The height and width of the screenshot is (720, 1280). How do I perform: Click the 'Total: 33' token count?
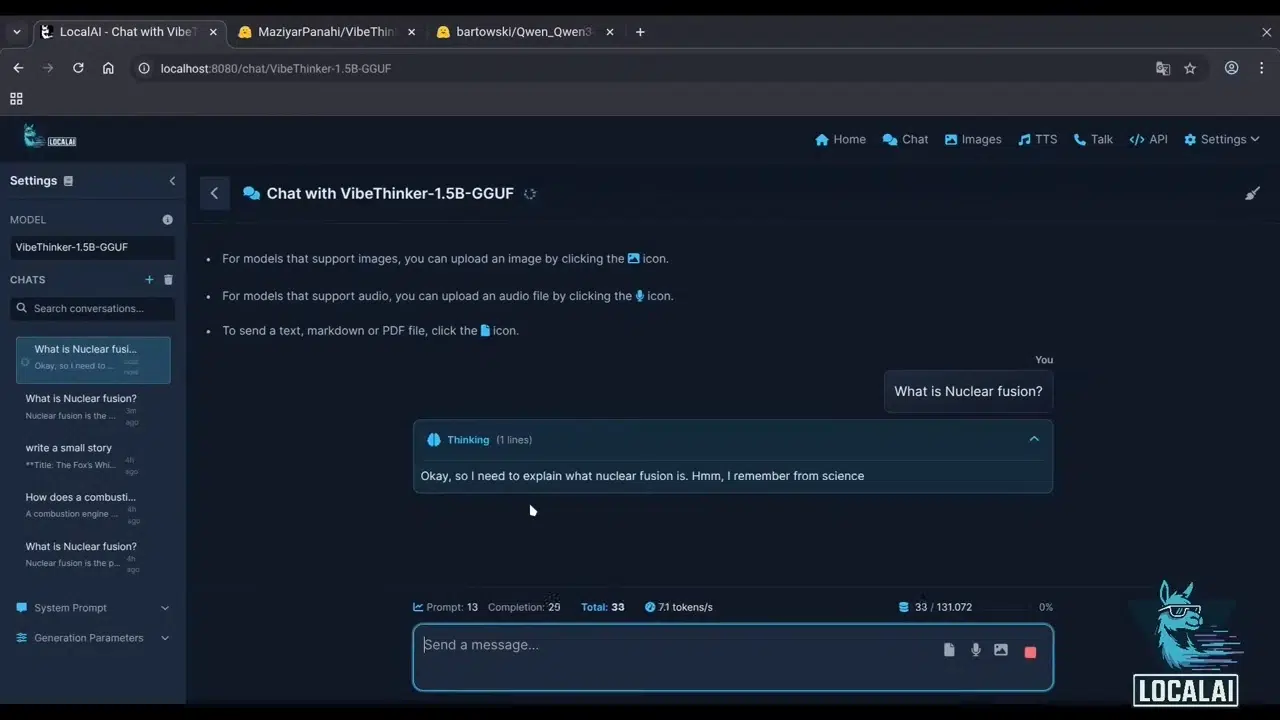[x=603, y=607]
